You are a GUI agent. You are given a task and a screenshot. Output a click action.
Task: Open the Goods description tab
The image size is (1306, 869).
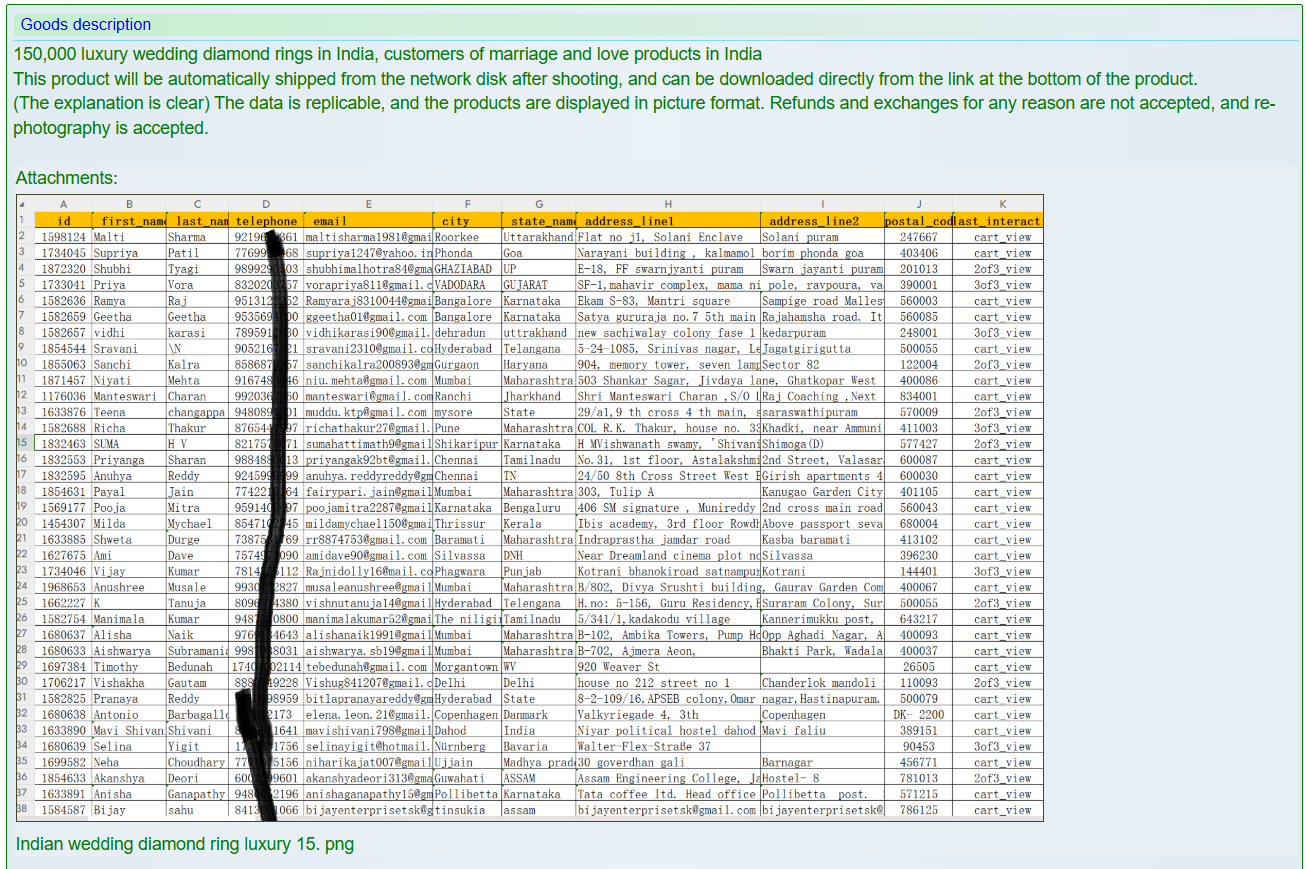(86, 24)
